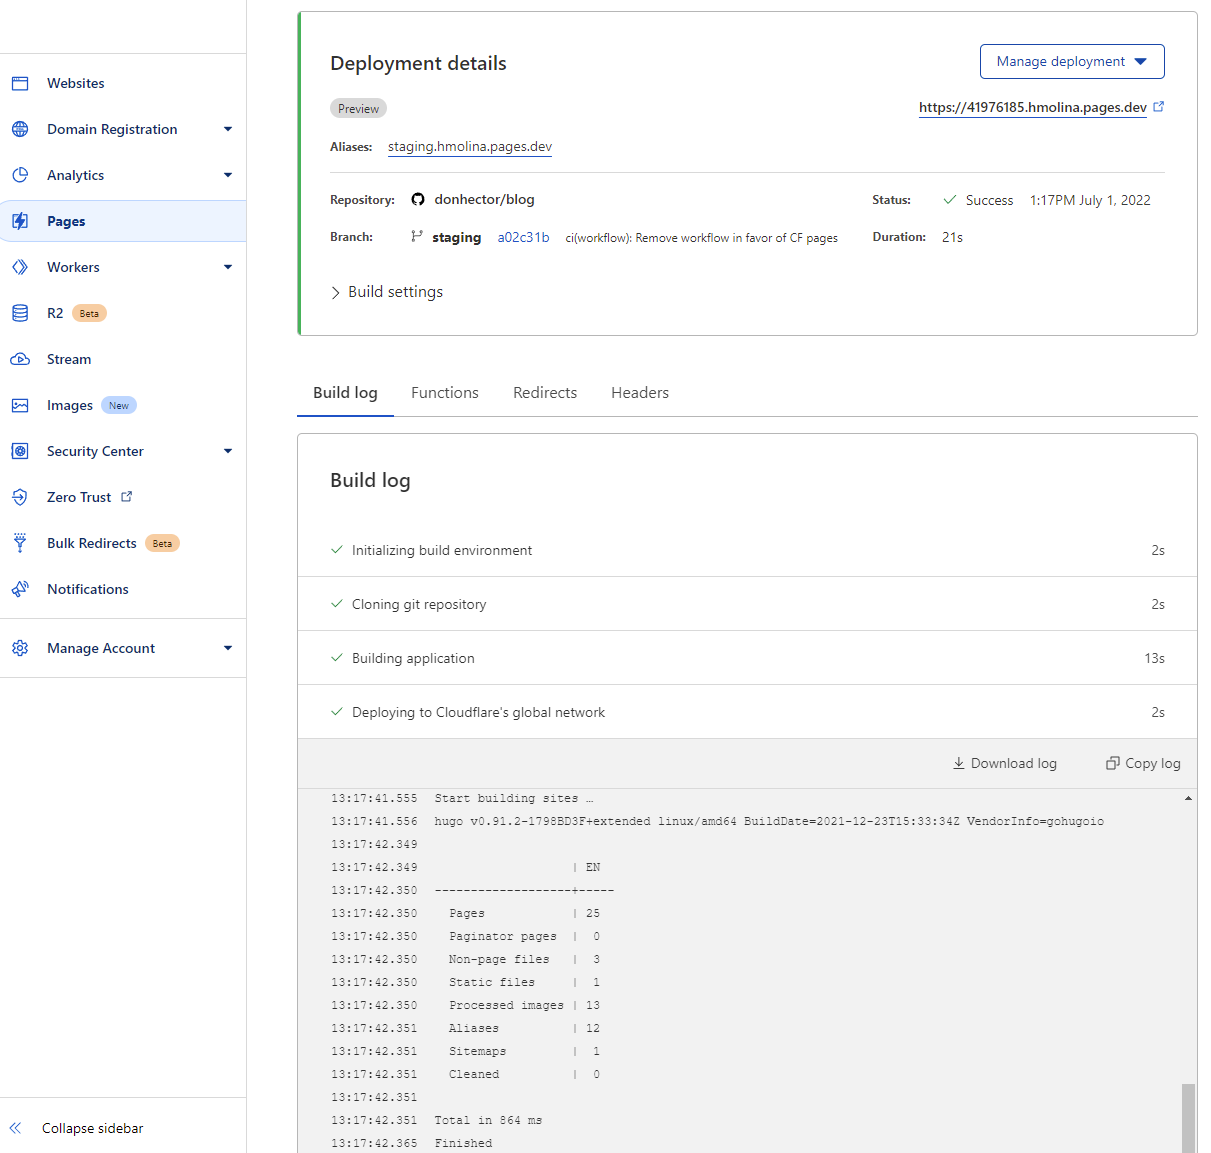Open the R2 storage section
The height and width of the screenshot is (1153, 1211).
20,313
